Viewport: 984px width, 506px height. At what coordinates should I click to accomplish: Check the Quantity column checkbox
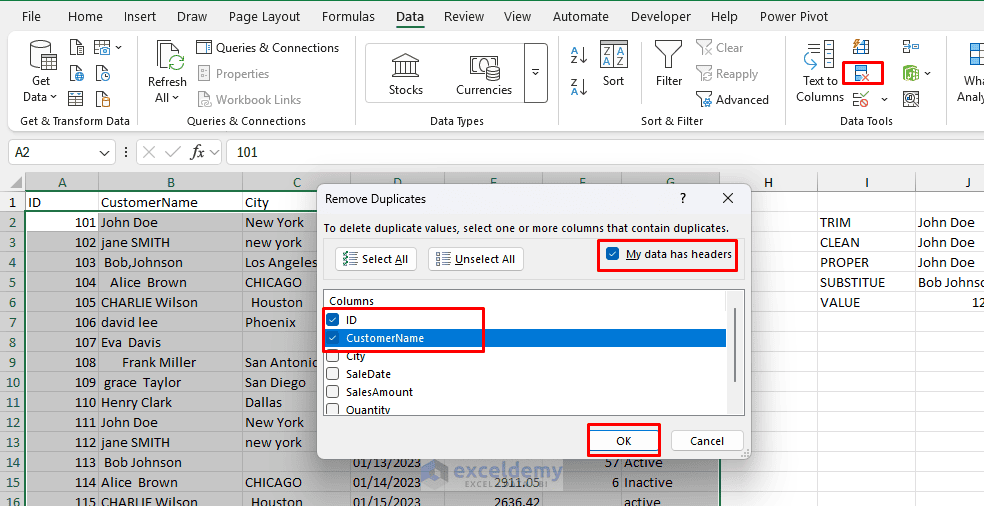333,409
